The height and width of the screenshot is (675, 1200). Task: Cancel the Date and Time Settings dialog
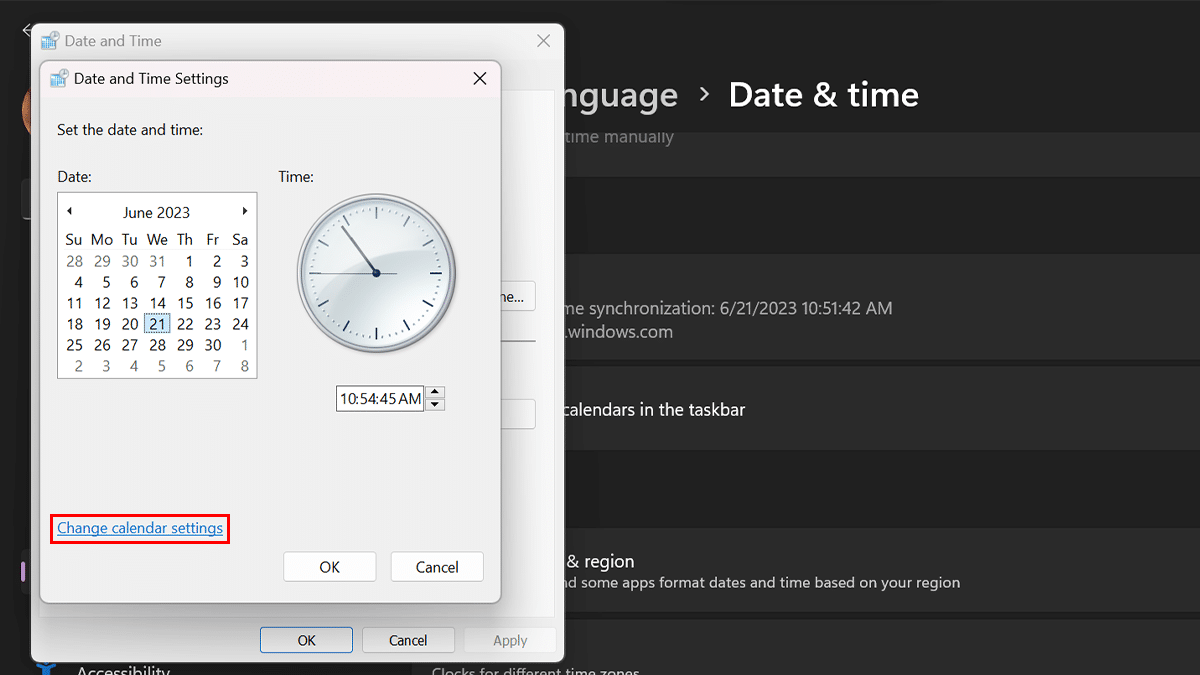[x=437, y=566]
